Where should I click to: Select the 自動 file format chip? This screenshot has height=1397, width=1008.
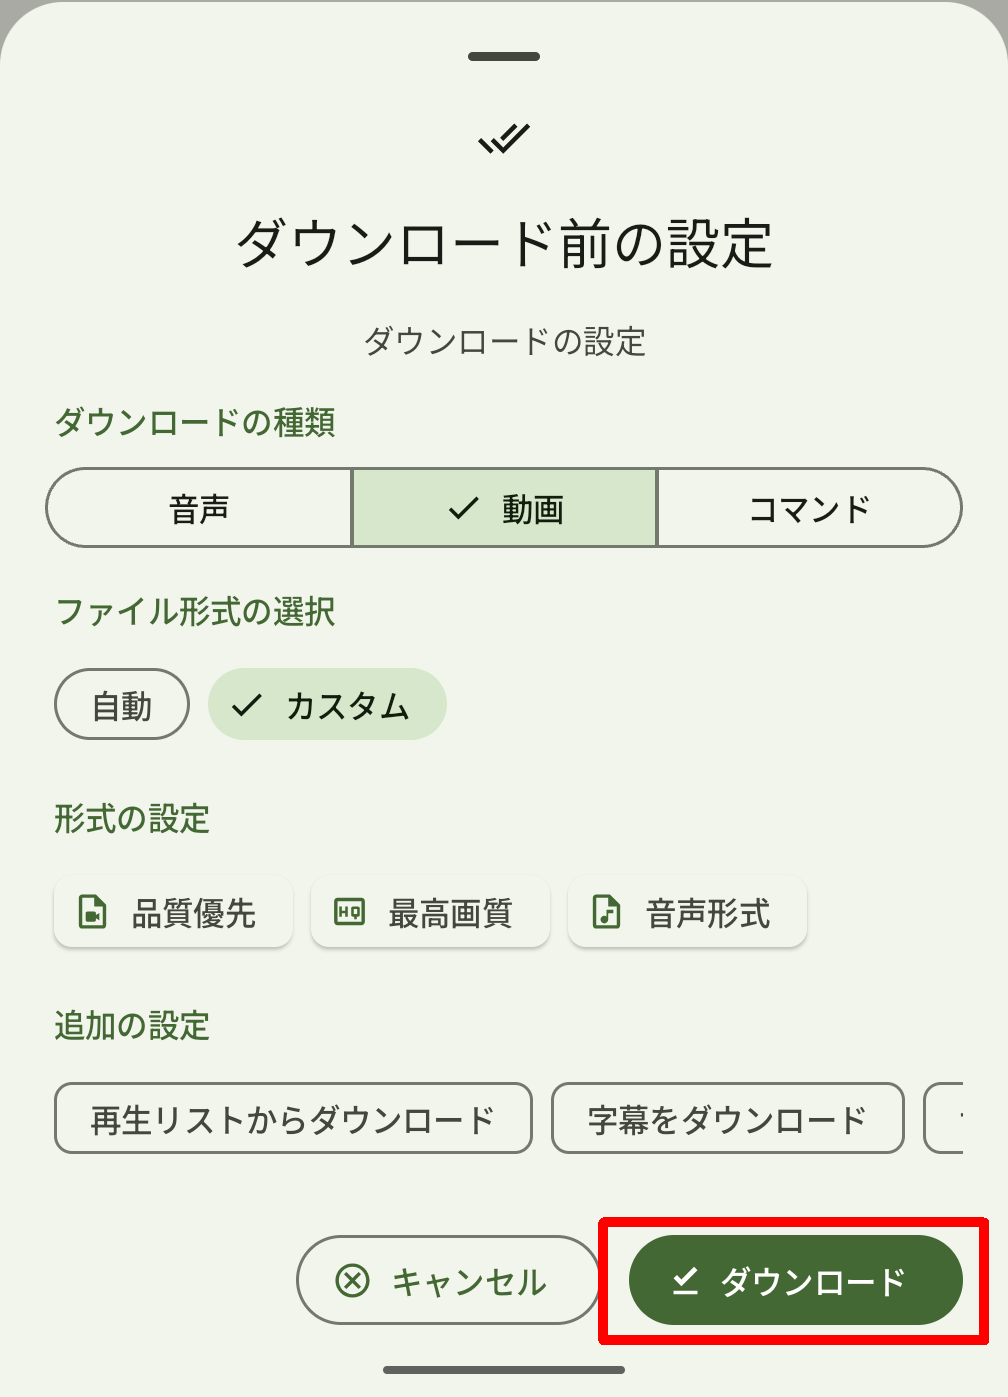[122, 705]
